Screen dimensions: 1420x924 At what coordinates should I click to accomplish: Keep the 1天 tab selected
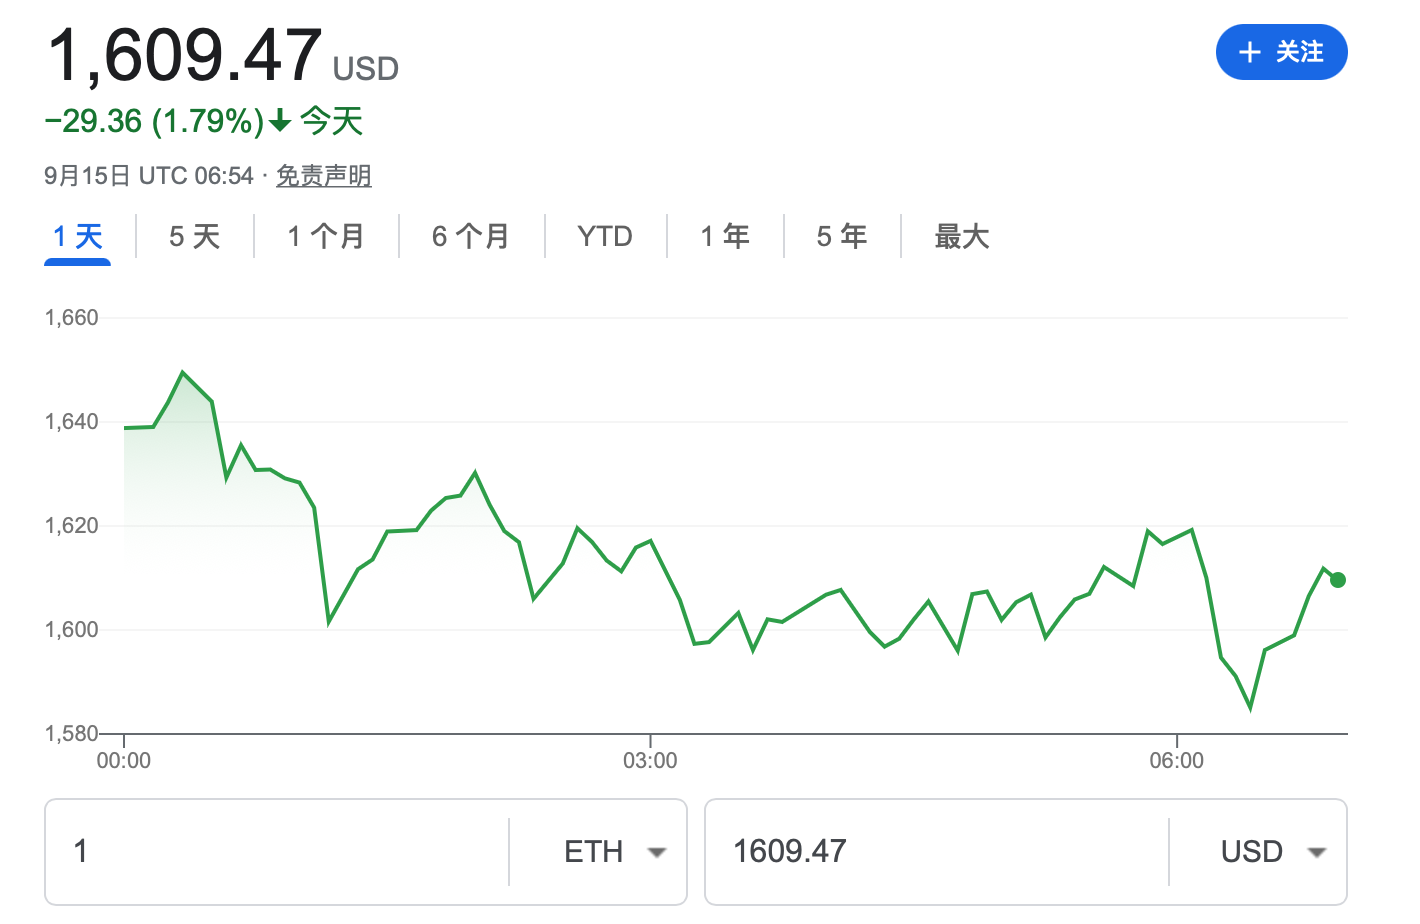77,236
